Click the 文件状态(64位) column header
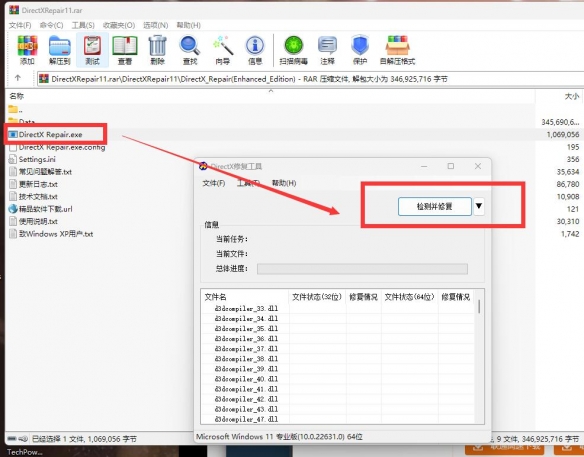584x457 pixels. [409, 297]
